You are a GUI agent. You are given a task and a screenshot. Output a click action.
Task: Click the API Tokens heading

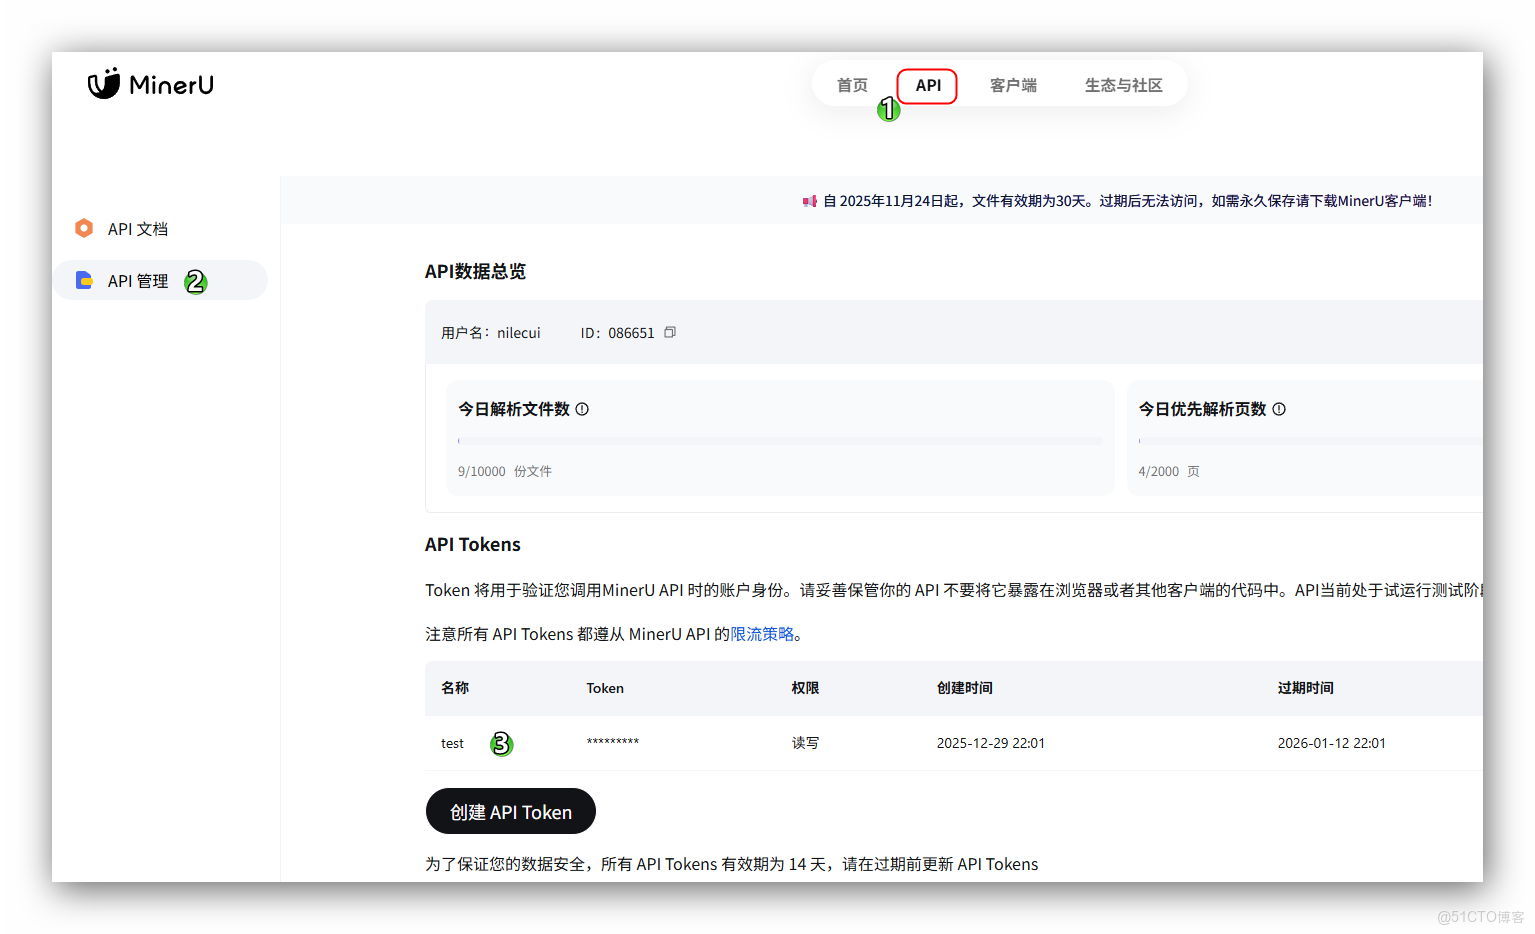tap(473, 544)
